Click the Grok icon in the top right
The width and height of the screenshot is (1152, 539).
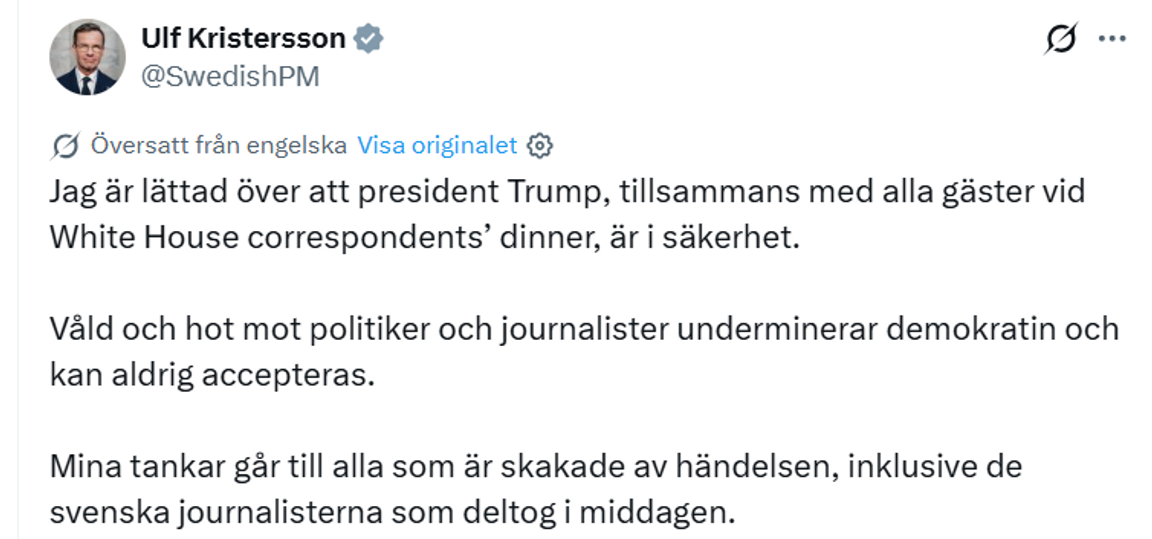1061,39
